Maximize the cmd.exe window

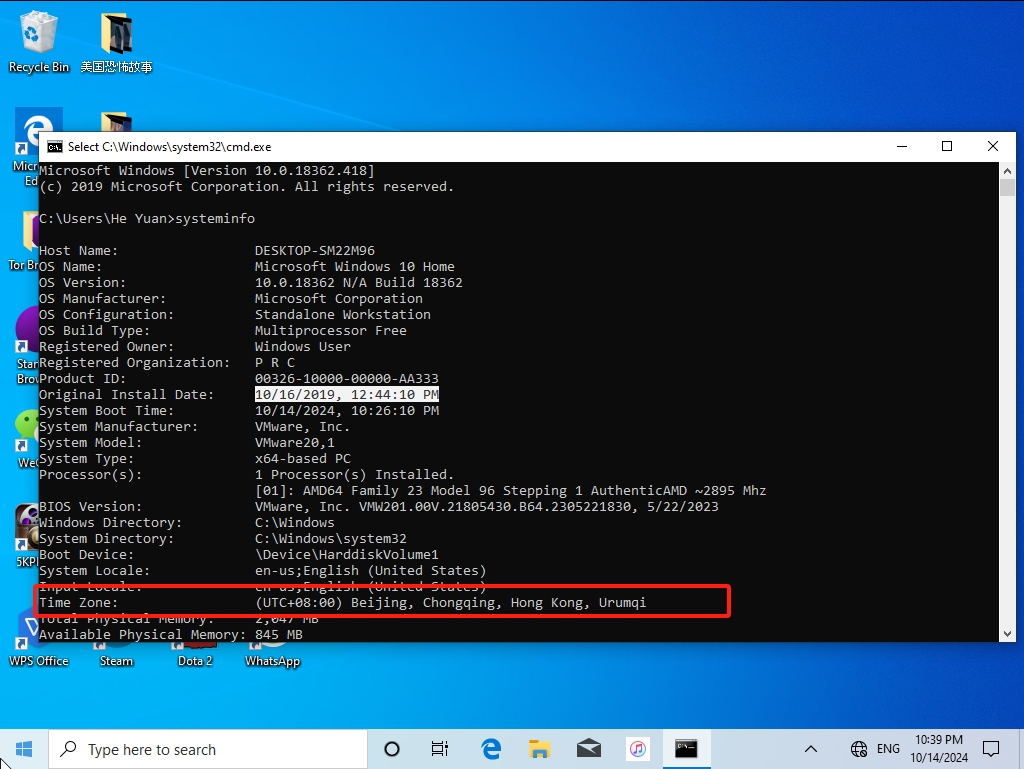click(x=947, y=146)
